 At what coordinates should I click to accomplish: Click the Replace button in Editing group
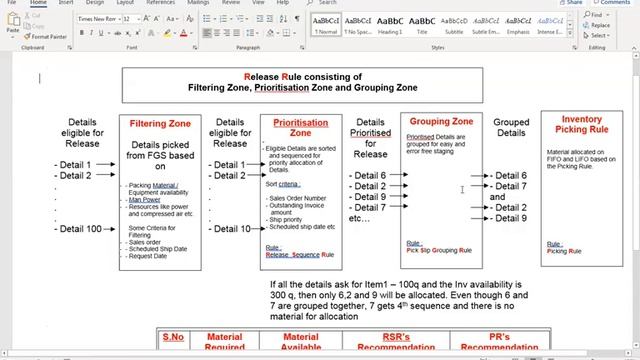(x=596, y=25)
